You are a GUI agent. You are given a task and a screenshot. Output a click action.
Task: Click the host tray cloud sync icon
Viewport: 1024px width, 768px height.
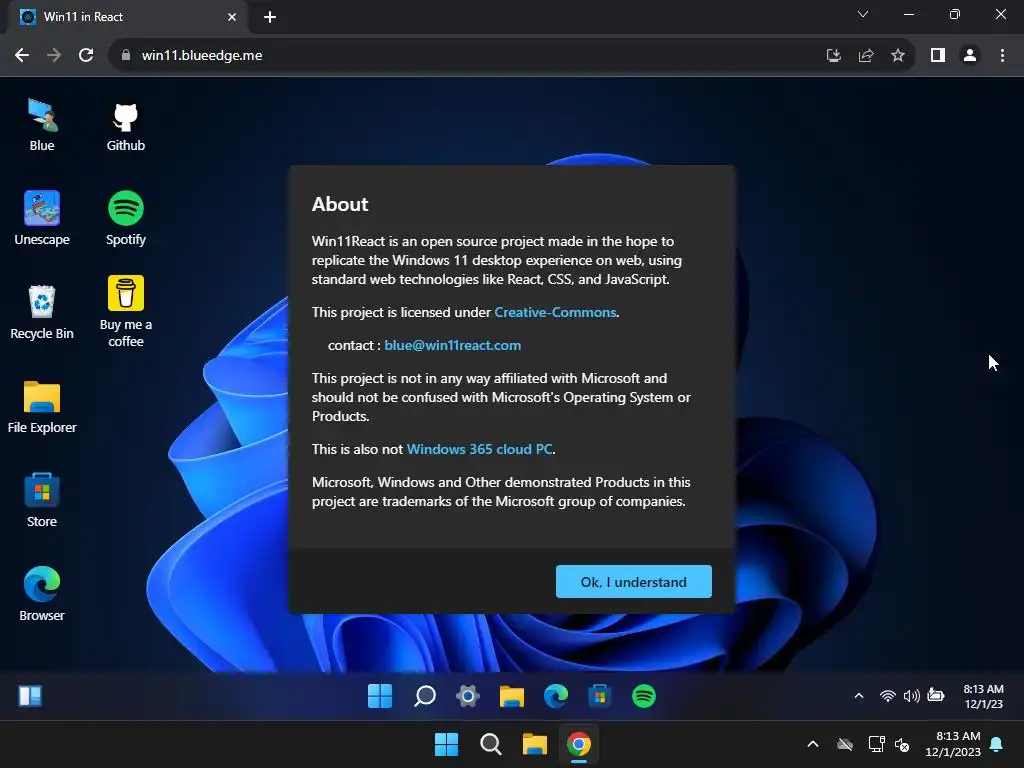[845, 744]
